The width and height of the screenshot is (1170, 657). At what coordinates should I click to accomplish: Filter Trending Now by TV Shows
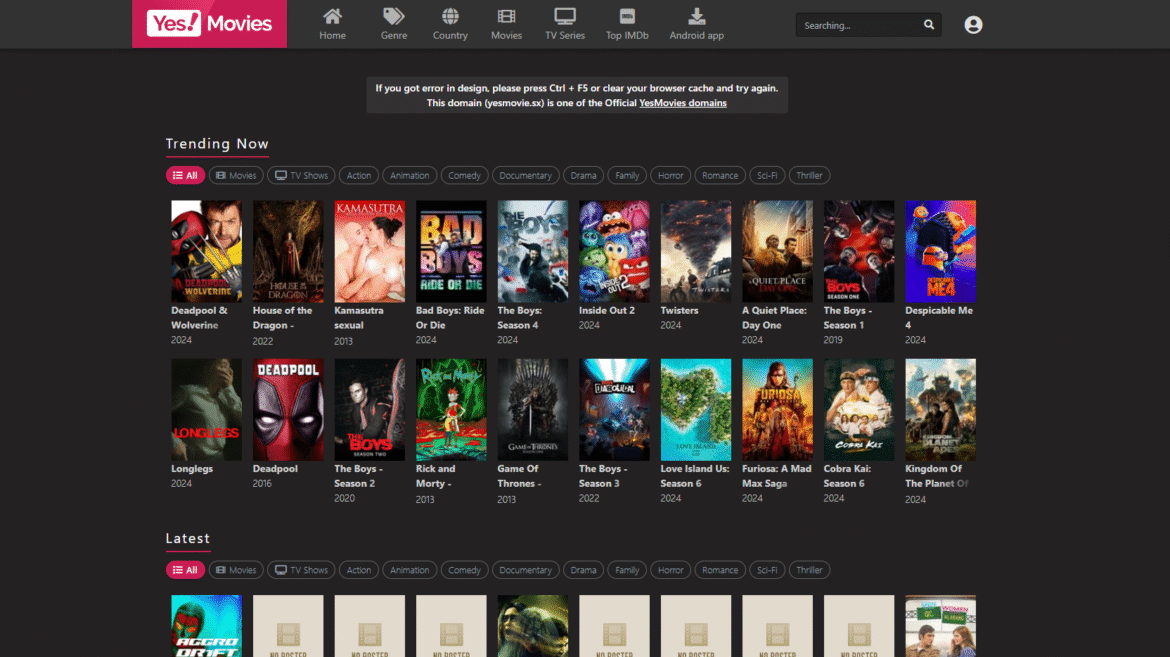pos(301,175)
